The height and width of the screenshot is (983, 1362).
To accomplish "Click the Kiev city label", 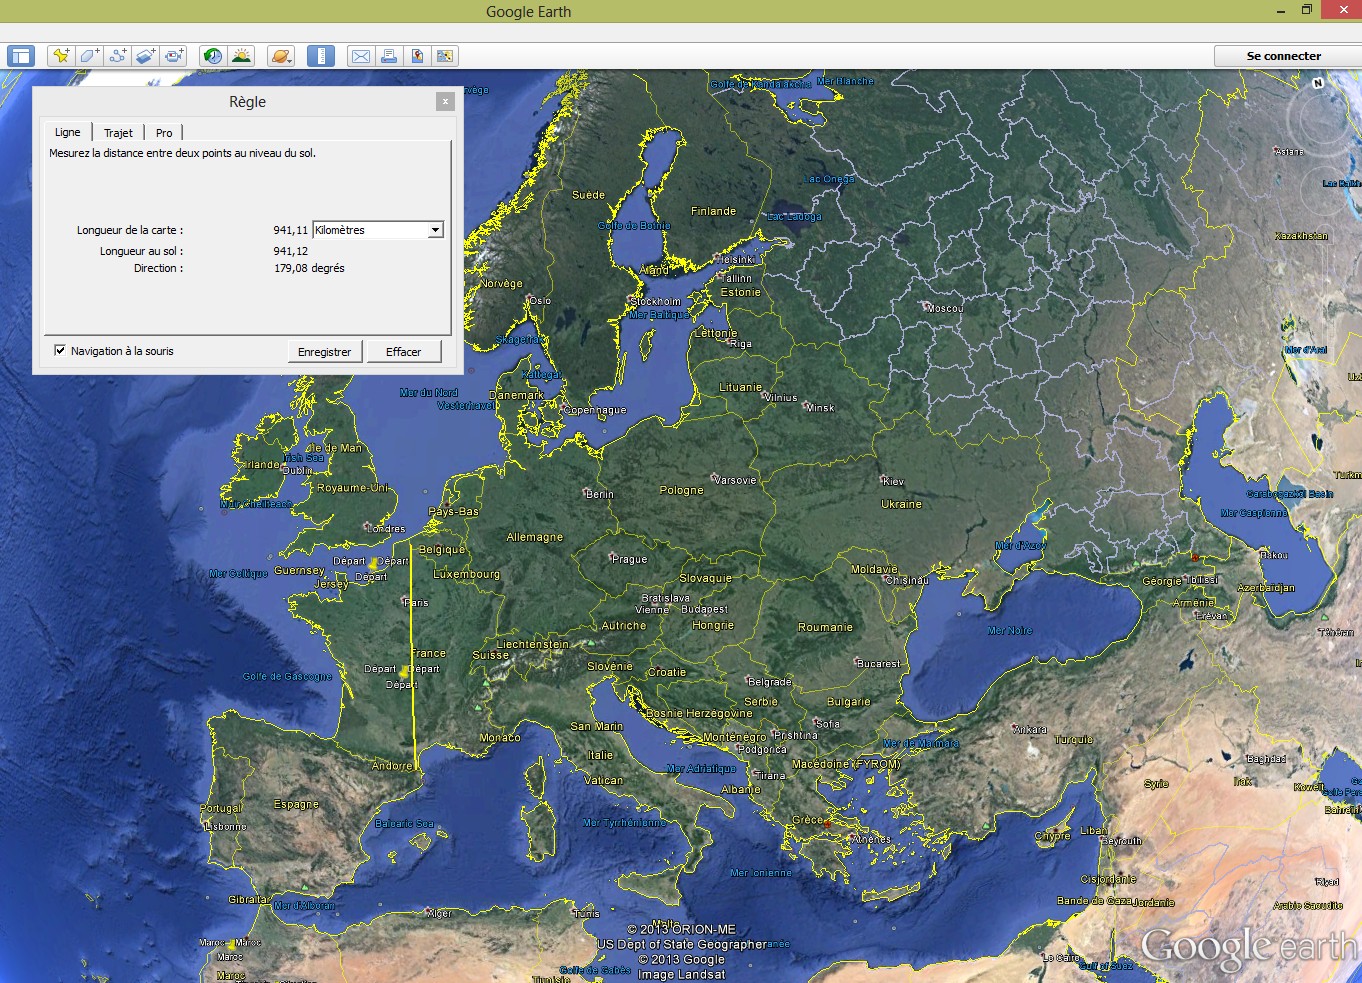I will coord(893,481).
